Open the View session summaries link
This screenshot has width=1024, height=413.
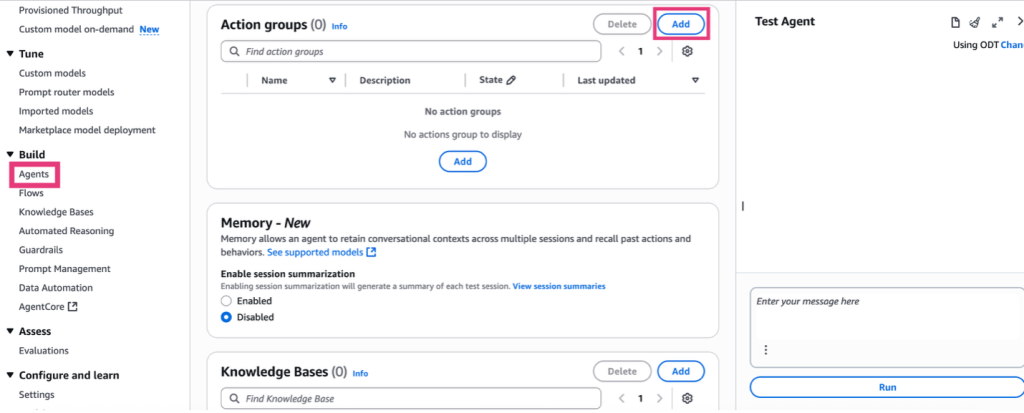tap(558, 287)
